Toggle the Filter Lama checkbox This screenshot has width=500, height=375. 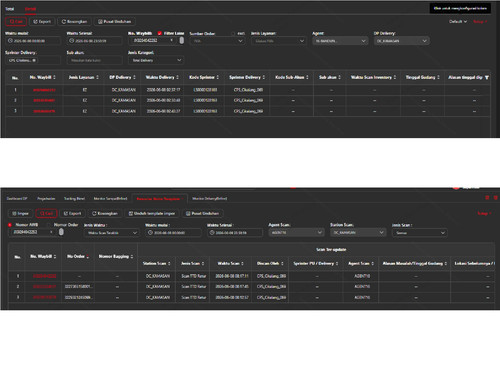tap(160, 33)
